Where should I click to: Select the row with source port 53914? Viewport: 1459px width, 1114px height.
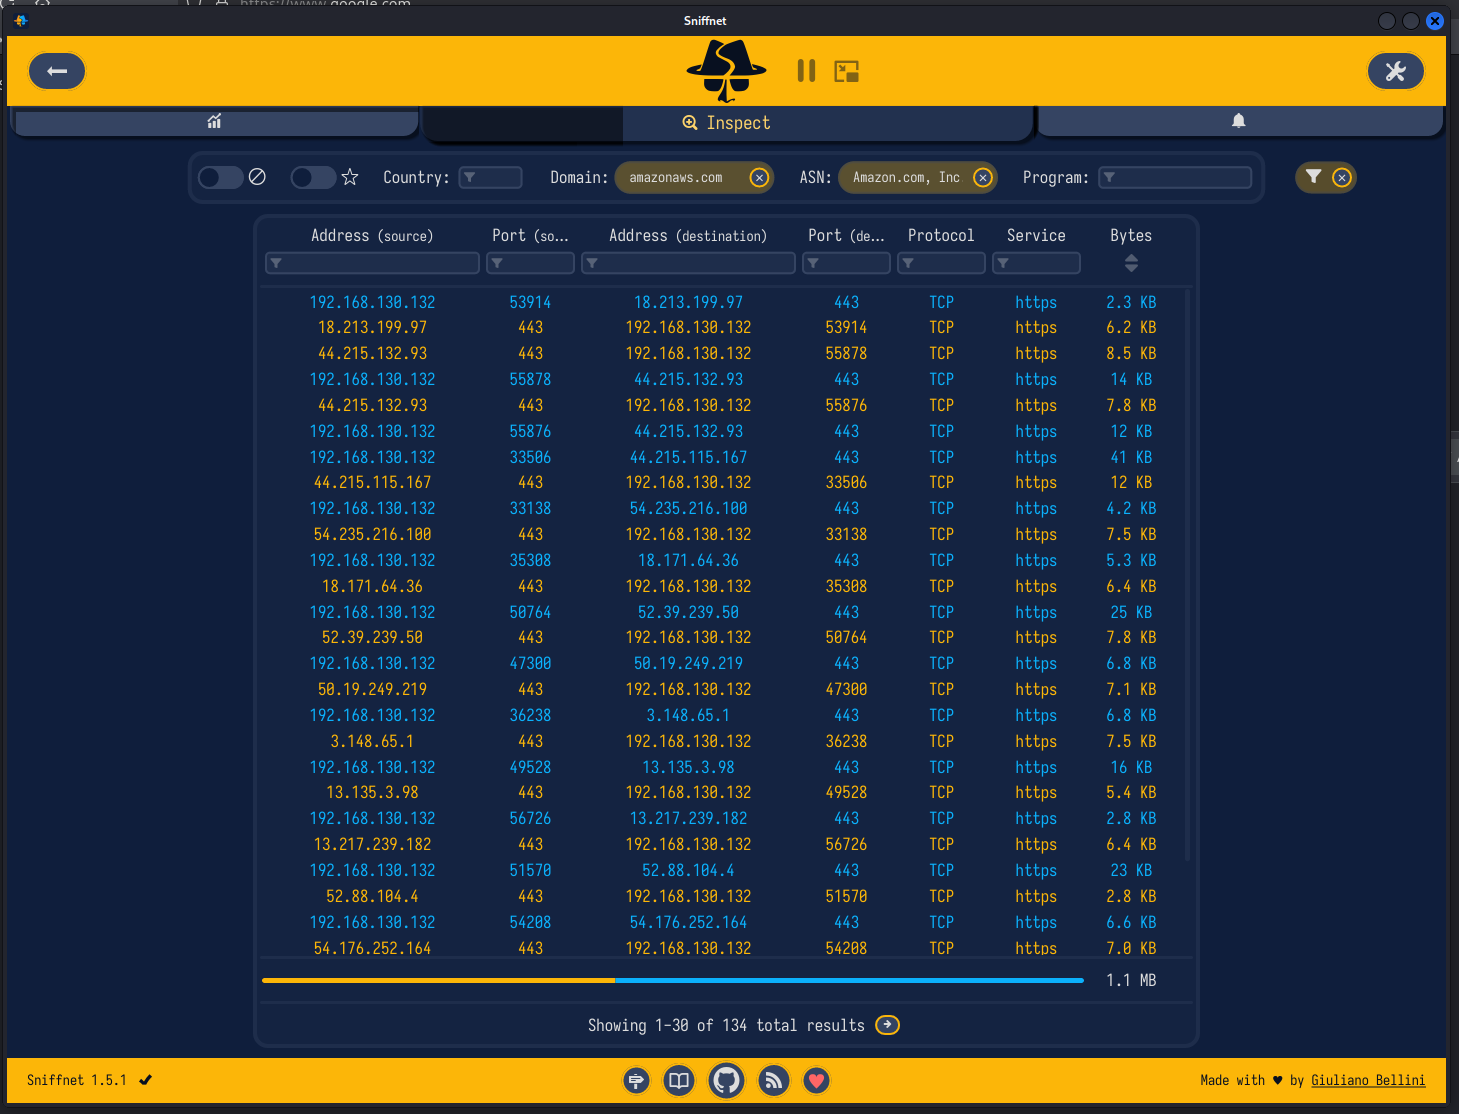[530, 302]
